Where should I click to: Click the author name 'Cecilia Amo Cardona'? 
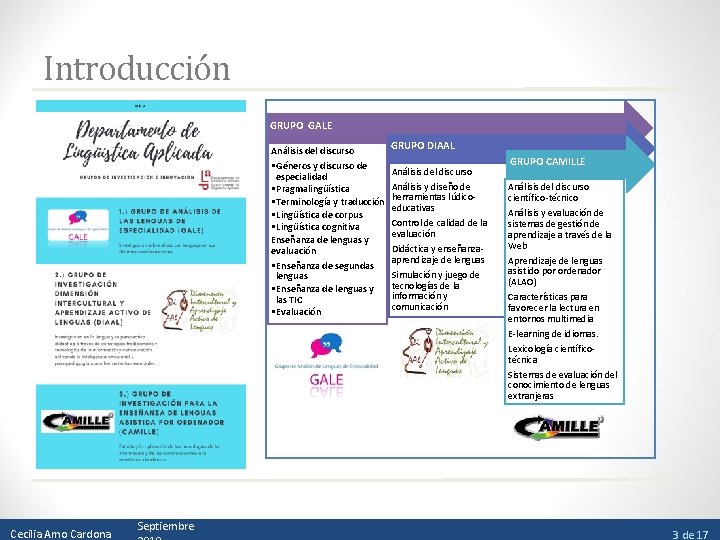61,534
